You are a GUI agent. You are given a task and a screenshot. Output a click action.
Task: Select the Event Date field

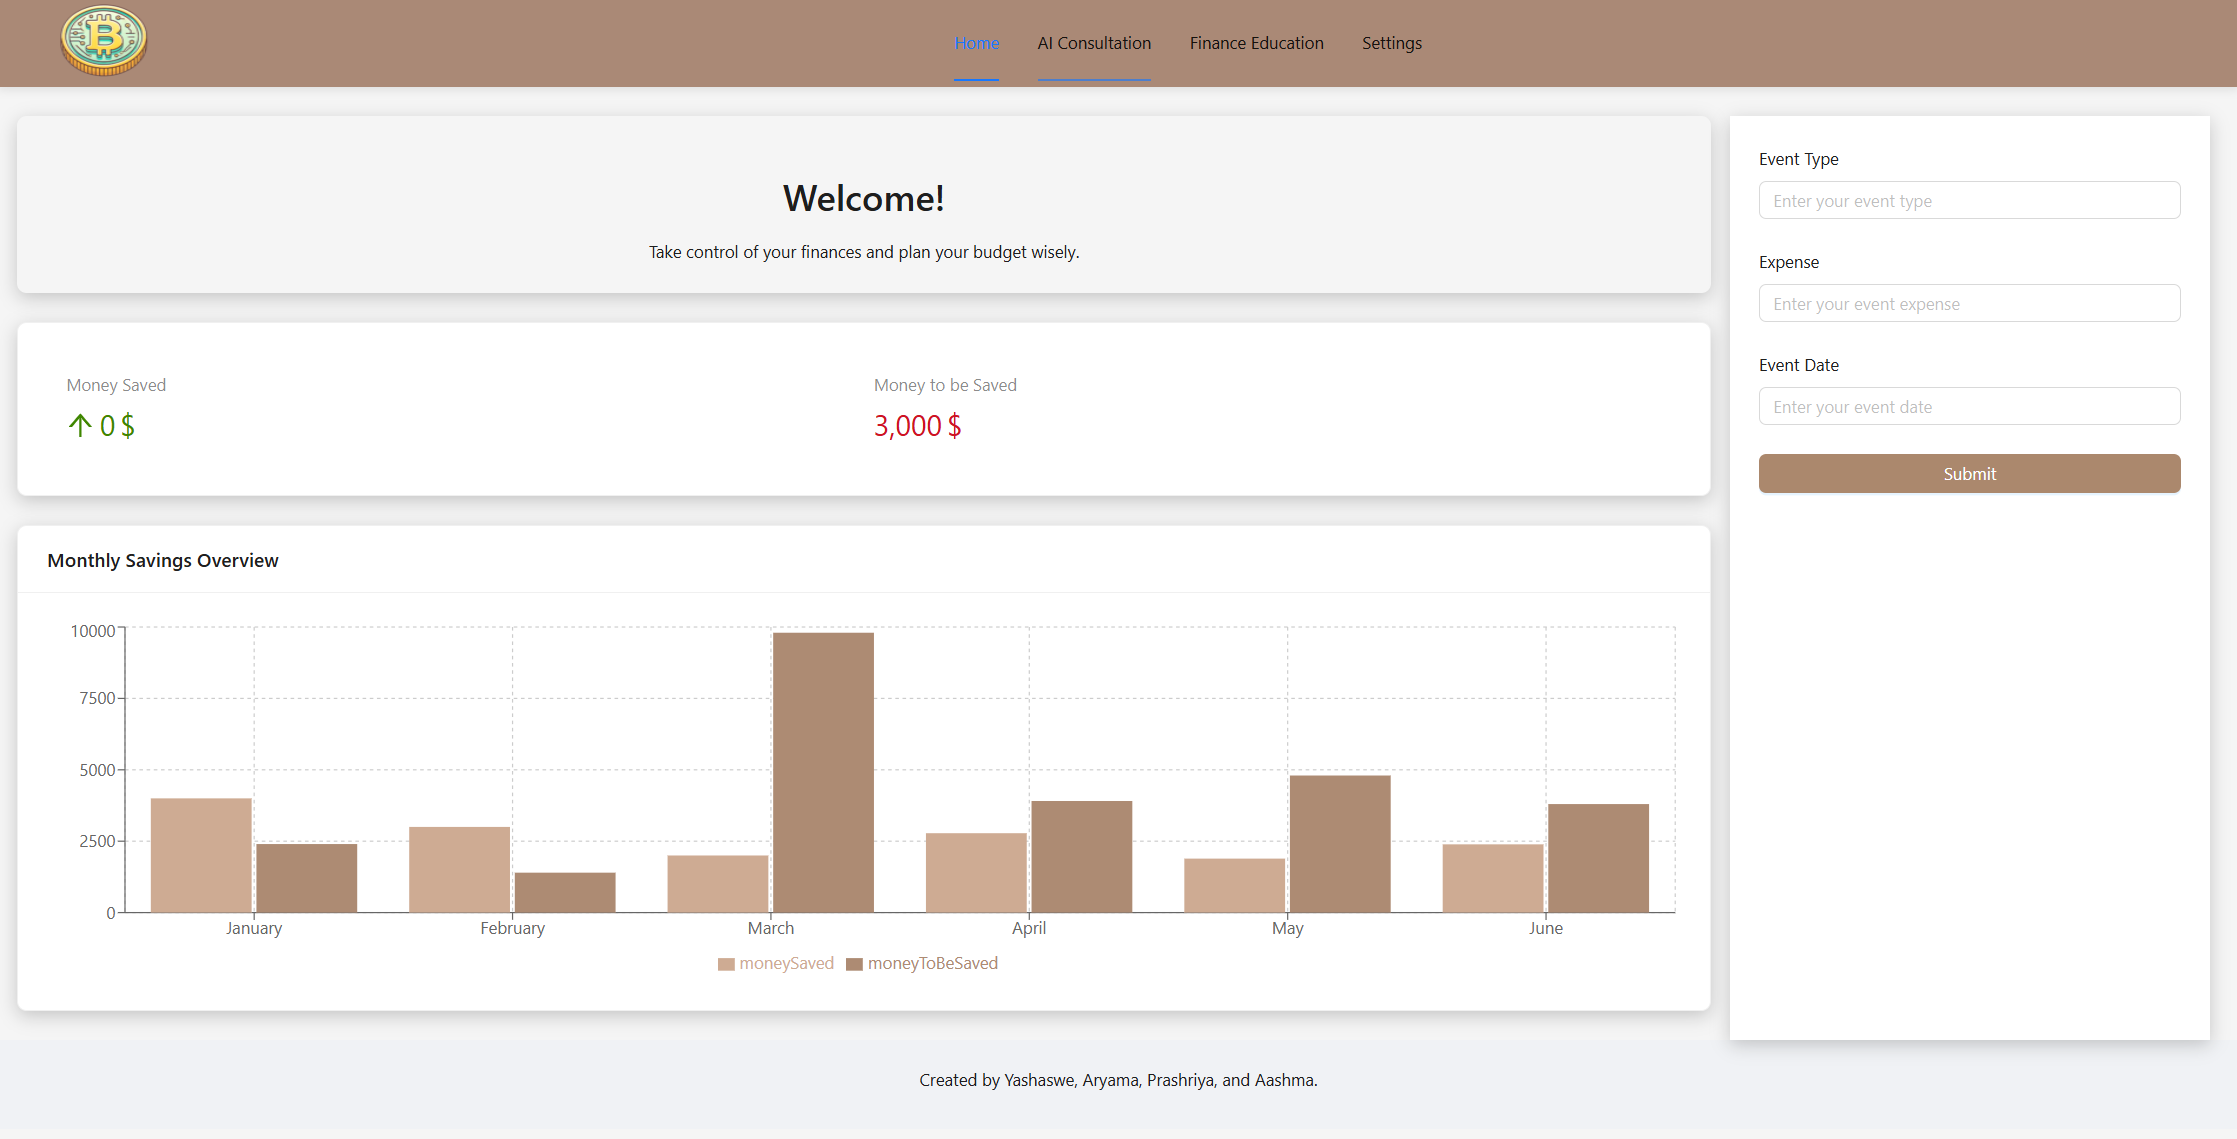(1969, 406)
